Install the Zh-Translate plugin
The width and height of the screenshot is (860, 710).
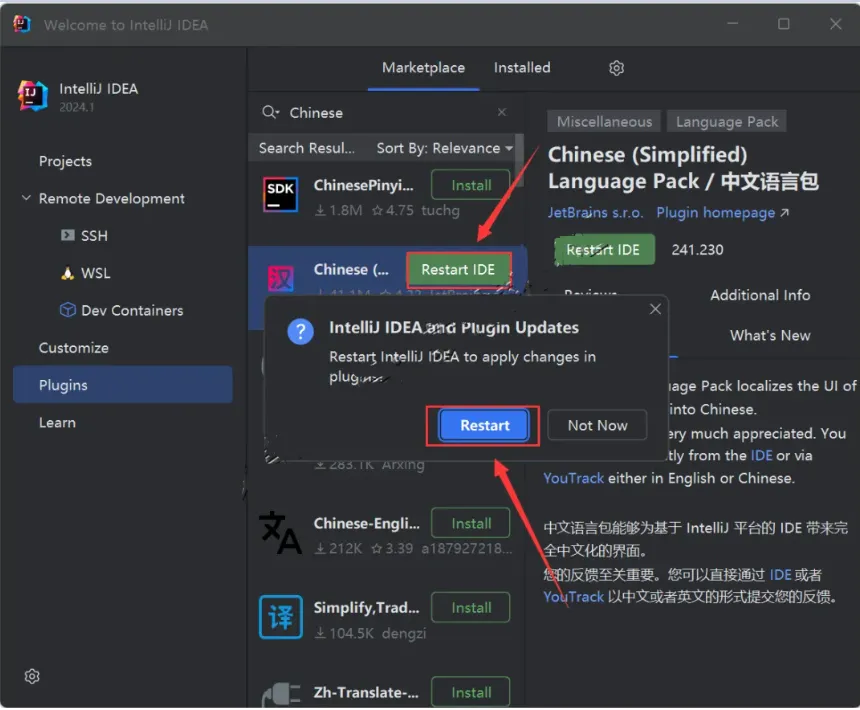(x=471, y=692)
